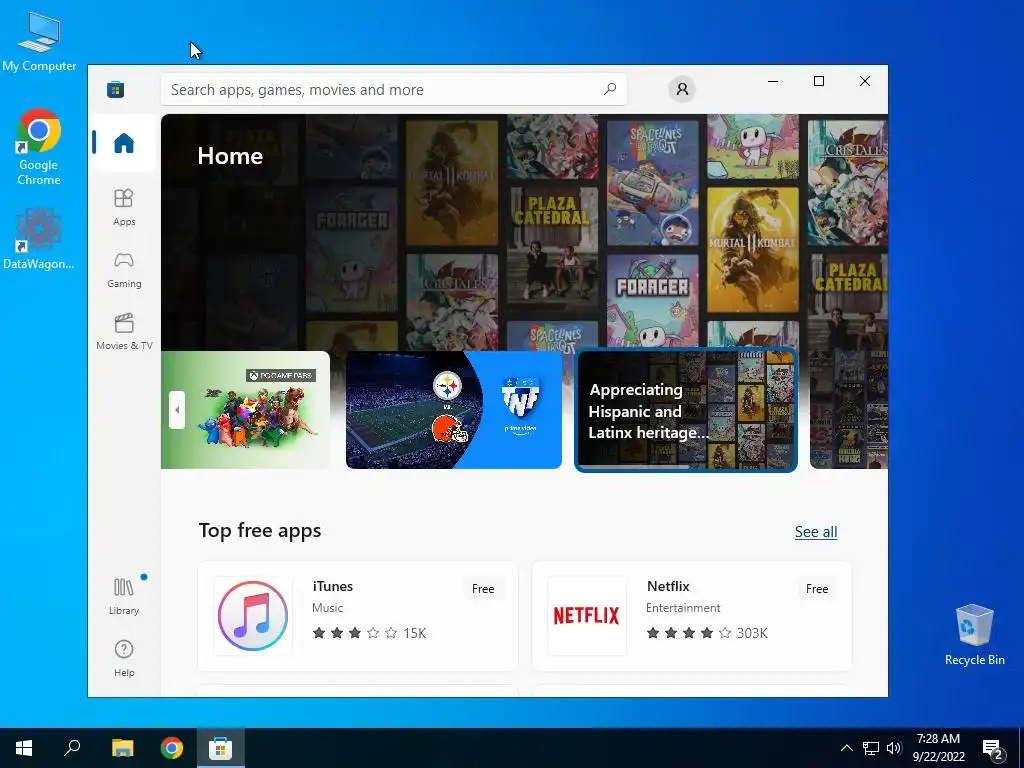Viewport: 1024px width, 768px height.
Task: Open the Gaming section in the sidebar
Action: [124, 270]
